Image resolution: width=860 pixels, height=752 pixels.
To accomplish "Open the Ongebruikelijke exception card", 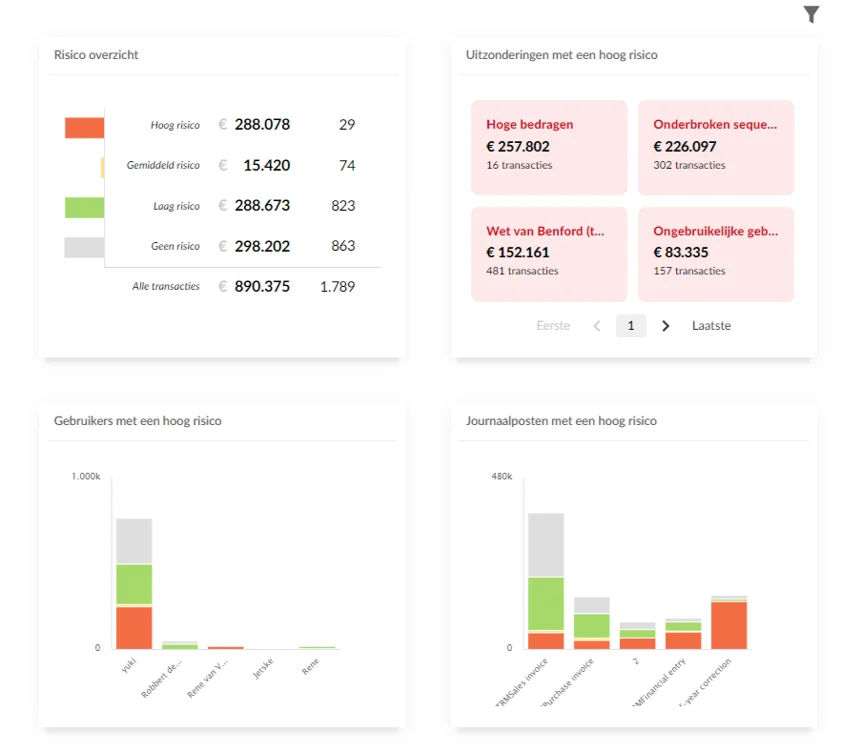I will pos(716,254).
